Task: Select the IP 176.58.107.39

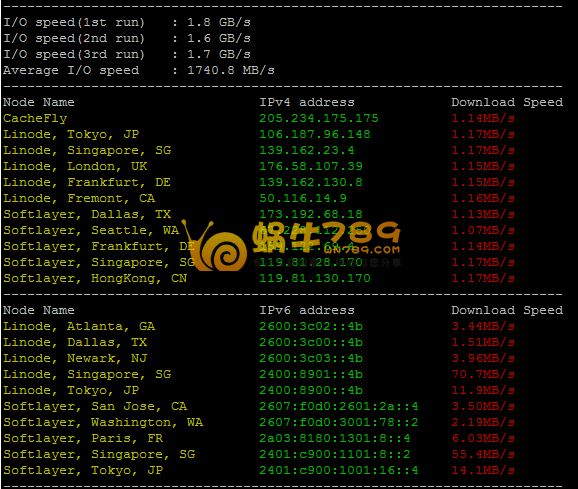Action: click(x=311, y=166)
